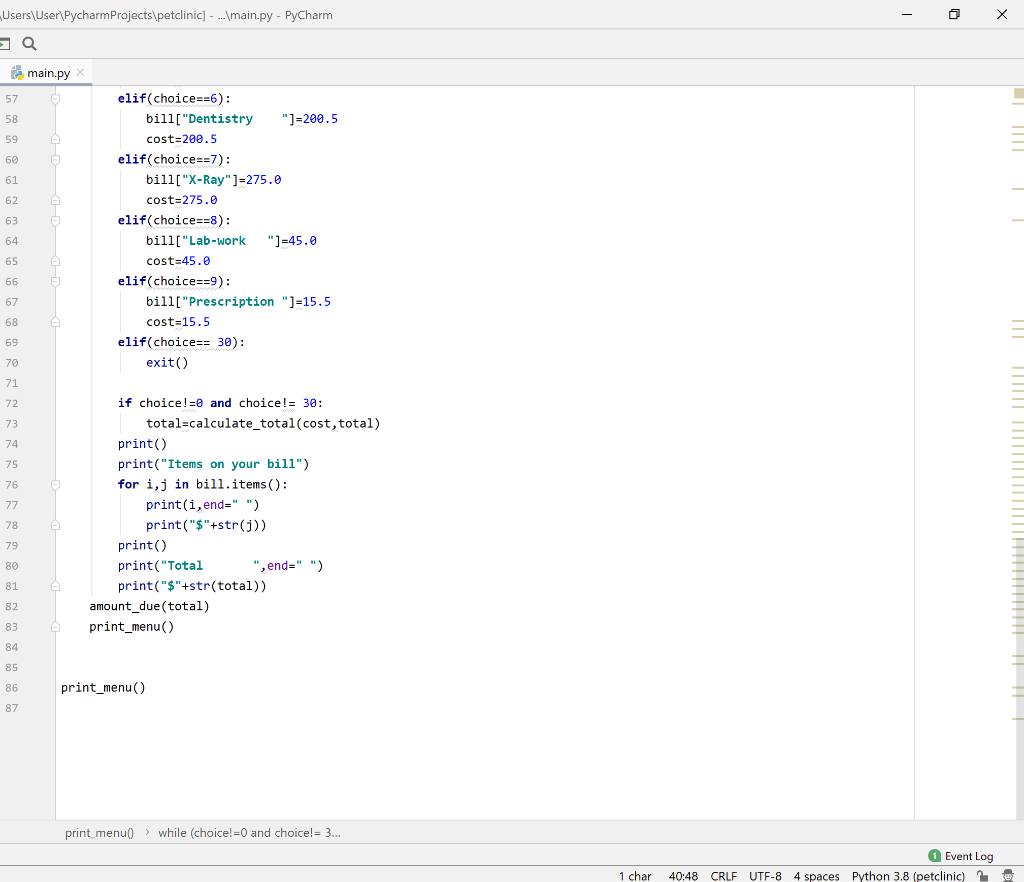The image size is (1024, 882).
Task: Click the 40:48 caret position indicator
Action: click(683, 876)
